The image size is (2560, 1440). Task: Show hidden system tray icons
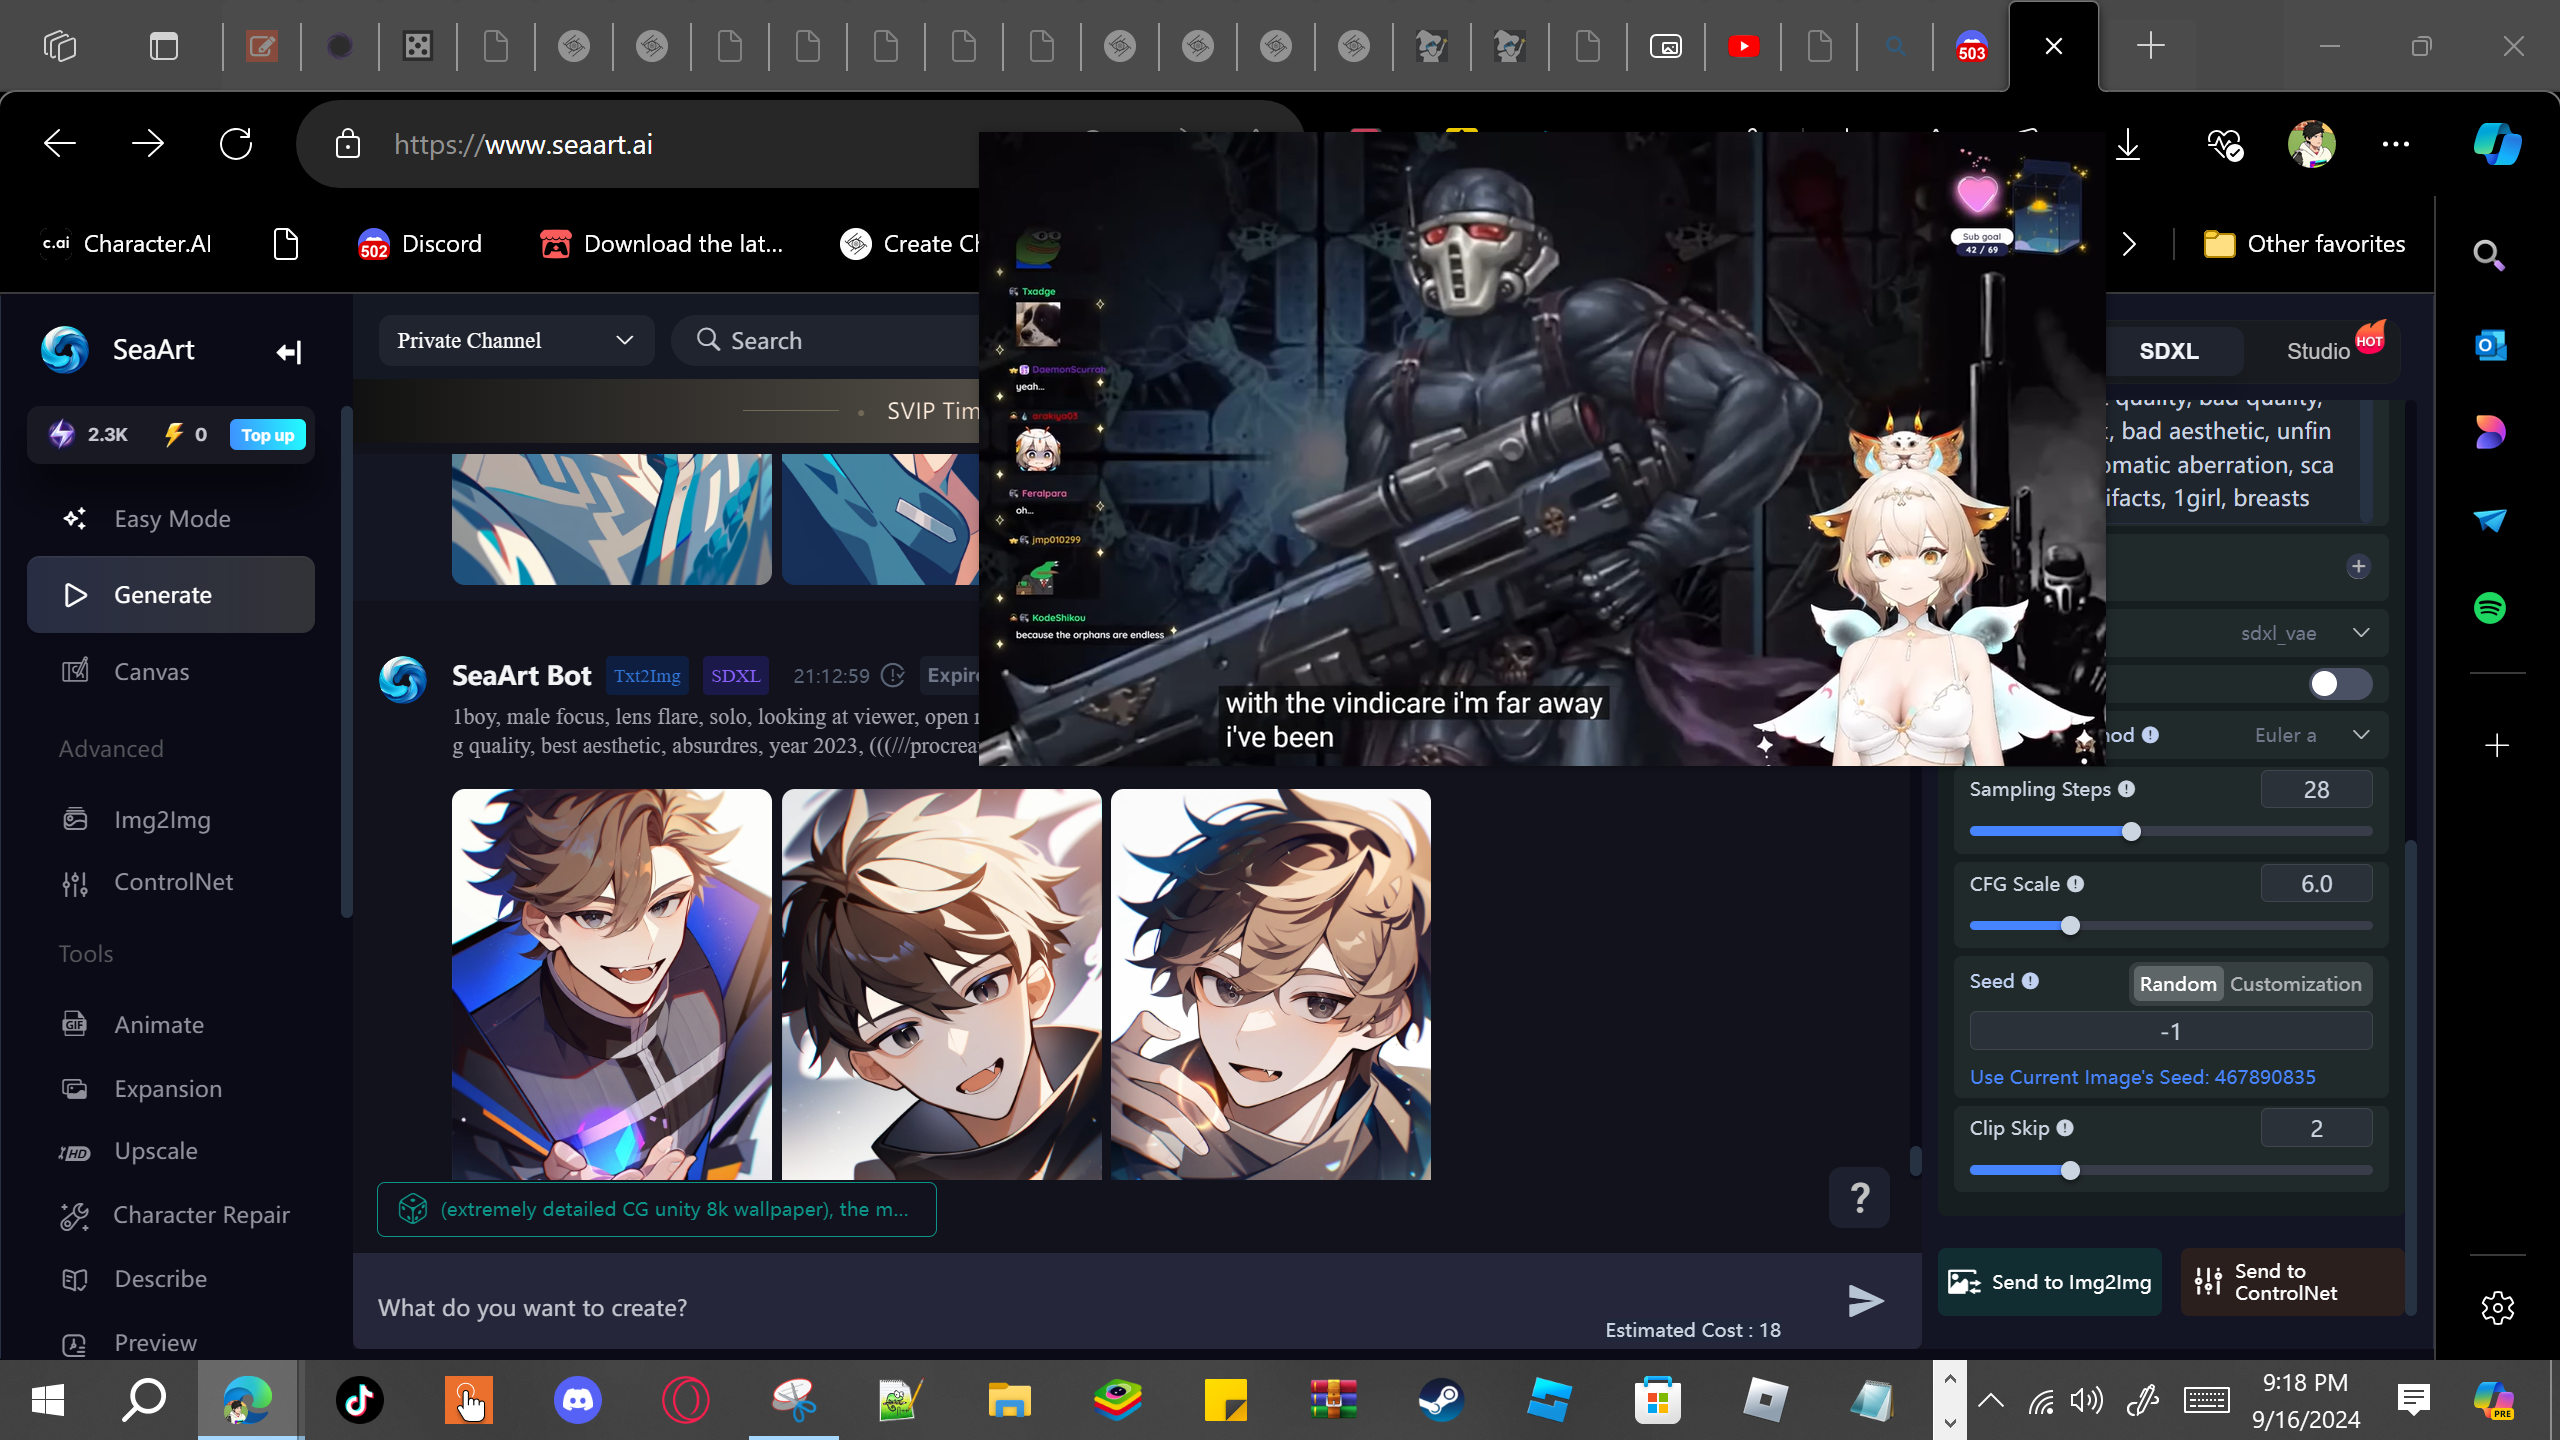click(x=1991, y=1400)
